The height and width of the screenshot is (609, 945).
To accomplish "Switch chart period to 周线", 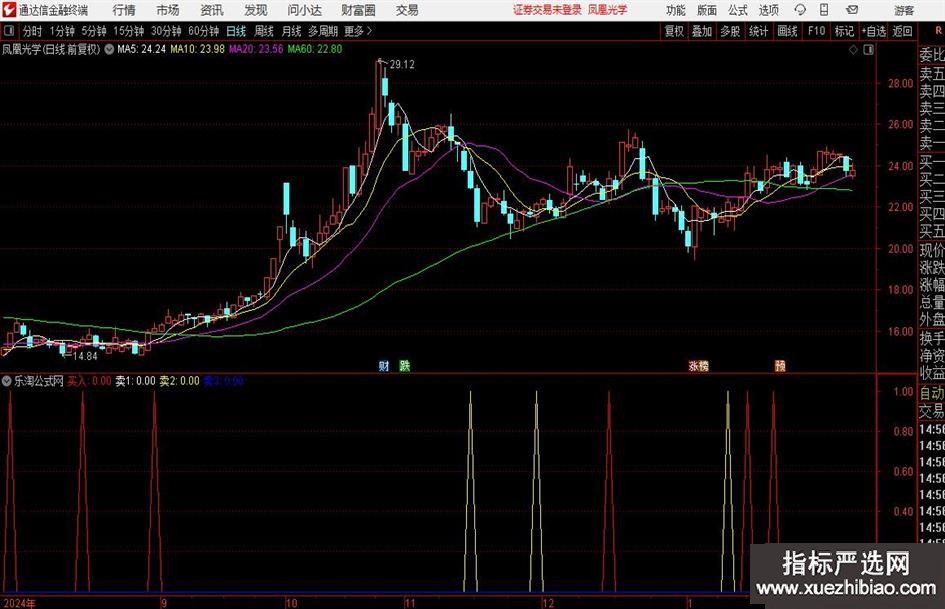I will point(264,31).
